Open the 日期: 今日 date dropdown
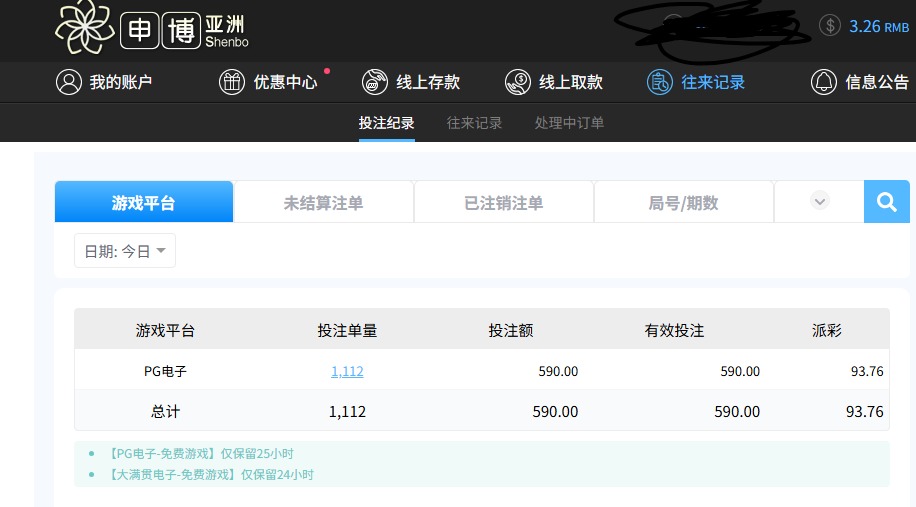Screen dimensions: 916x507 pos(125,251)
